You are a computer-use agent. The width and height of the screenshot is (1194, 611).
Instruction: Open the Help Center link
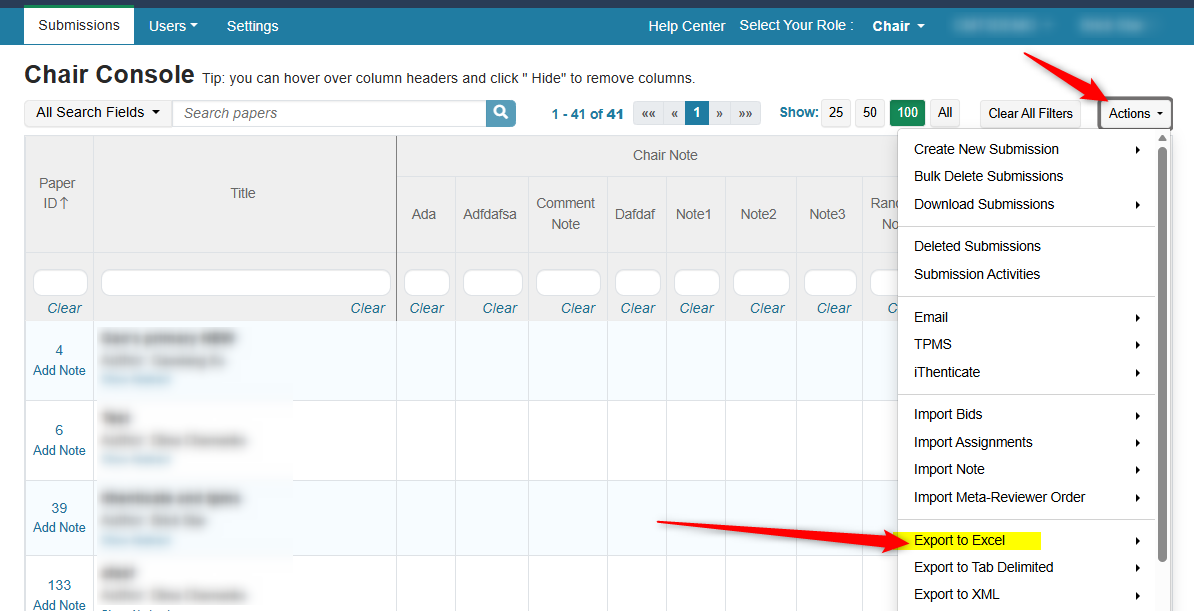pyautogui.click(x=686, y=26)
